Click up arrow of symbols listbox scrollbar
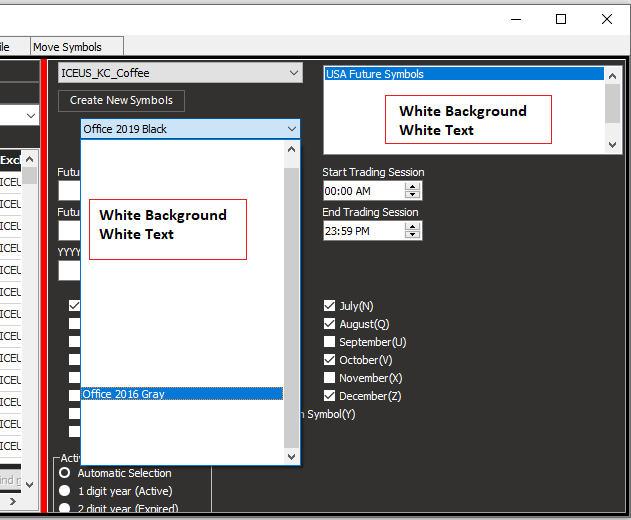 click(x=612, y=76)
